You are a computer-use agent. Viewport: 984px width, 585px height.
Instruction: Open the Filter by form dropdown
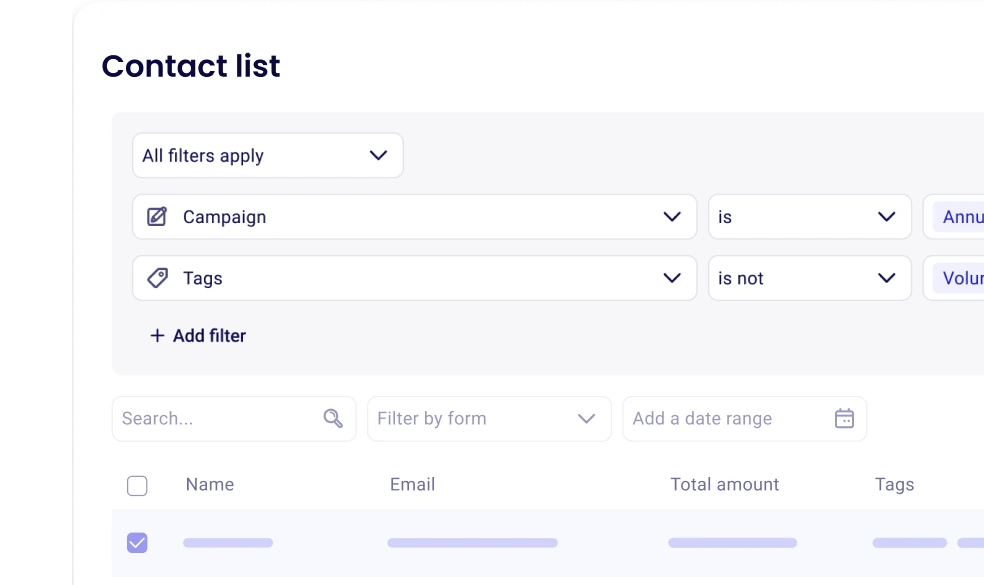(489, 418)
